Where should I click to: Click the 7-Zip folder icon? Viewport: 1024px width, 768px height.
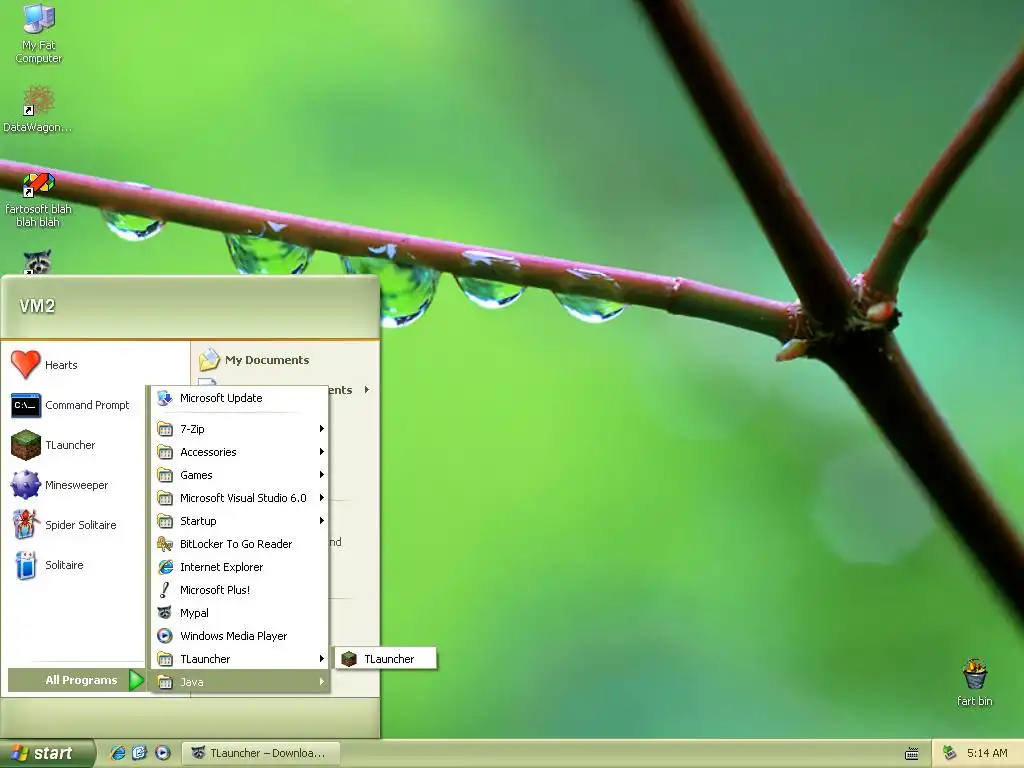[165, 429]
